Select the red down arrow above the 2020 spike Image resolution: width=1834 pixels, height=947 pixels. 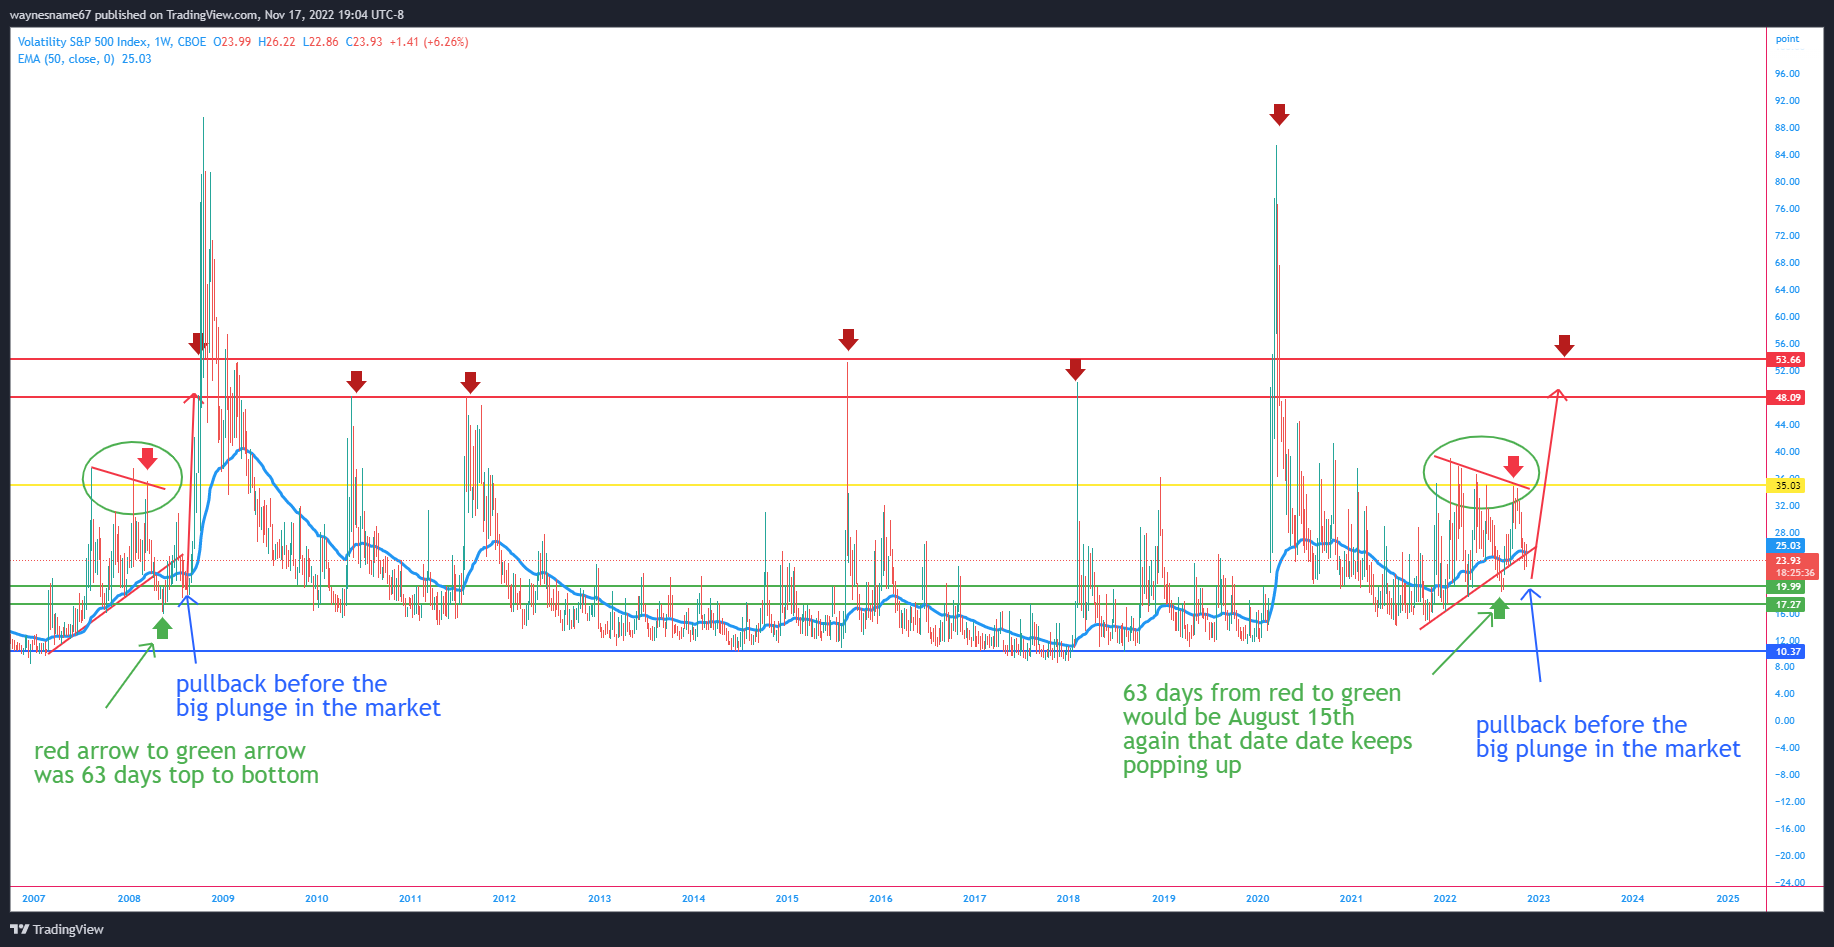point(1279,115)
